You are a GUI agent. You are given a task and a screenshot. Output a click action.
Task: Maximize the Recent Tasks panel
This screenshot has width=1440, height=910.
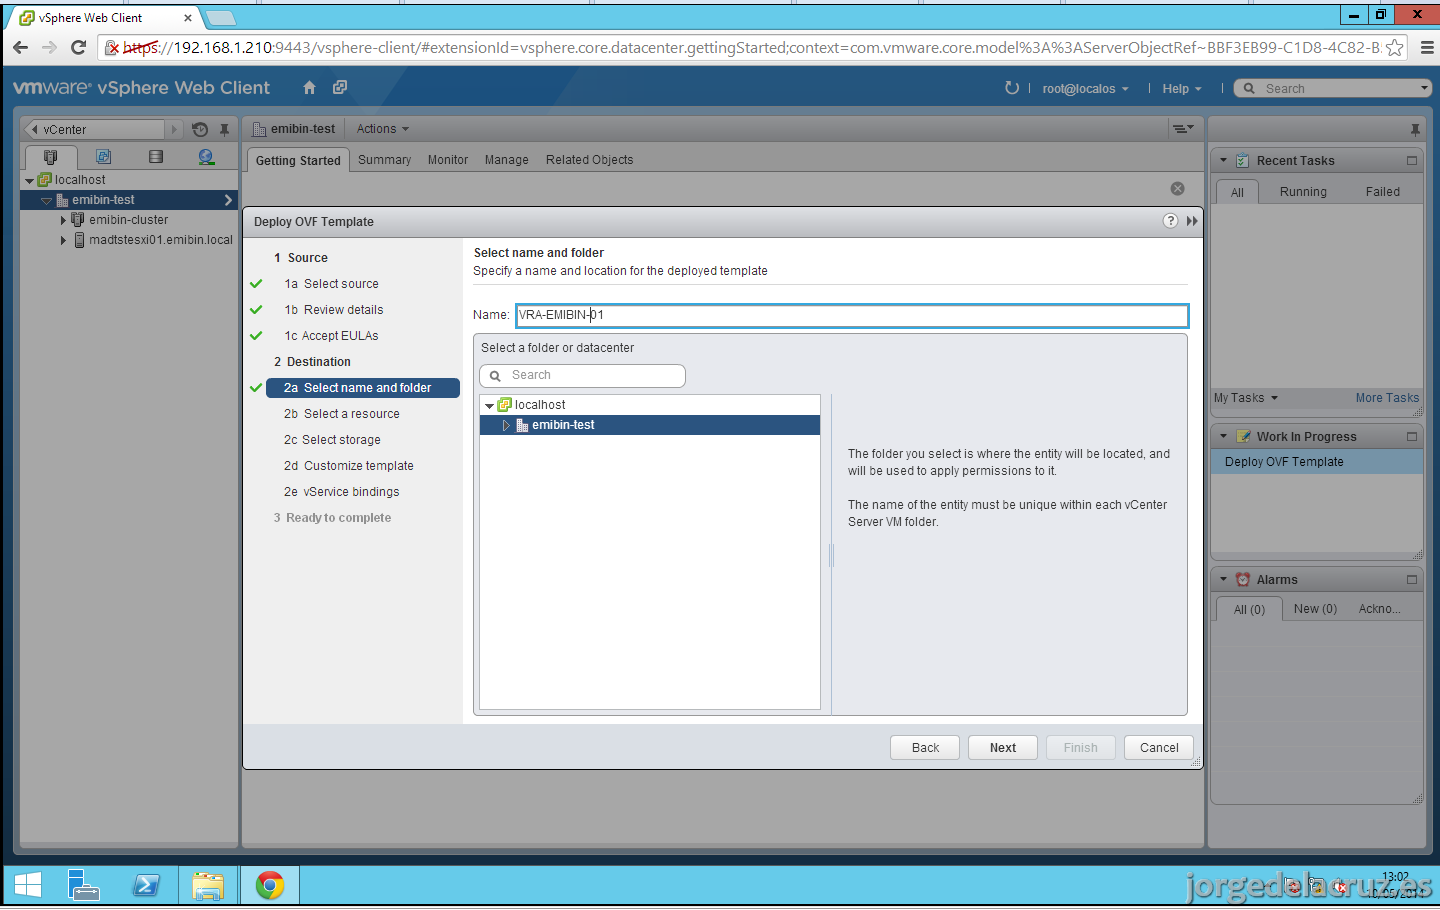[1412, 160]
